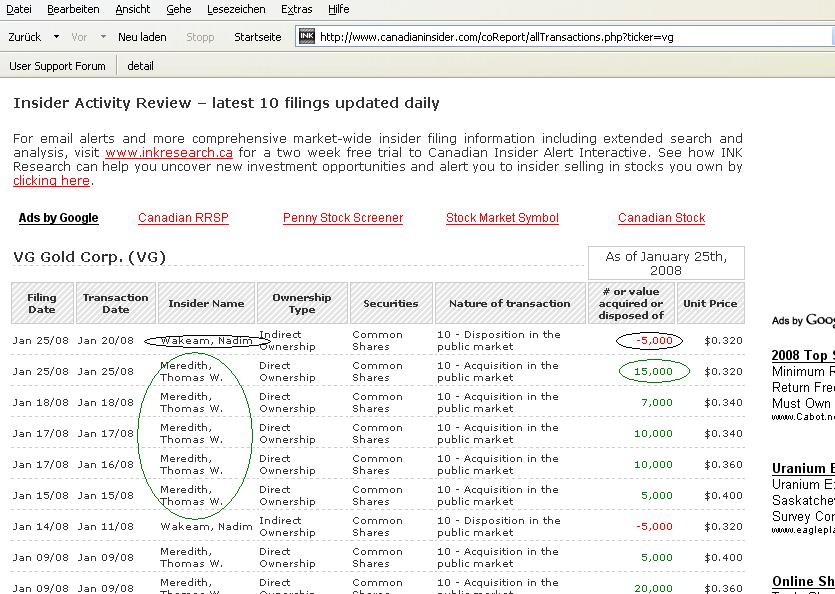Open the Lesezeichen menu
Viewport: 835px width, 594px height.
236,9
